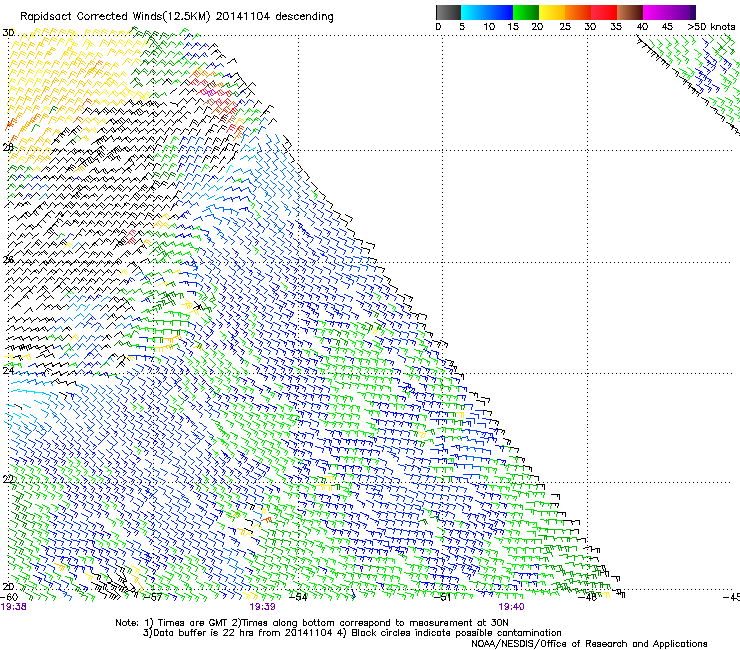740x650 pixels.
Task: Click the '26' latitude axis label
Action: click(8, 260)
